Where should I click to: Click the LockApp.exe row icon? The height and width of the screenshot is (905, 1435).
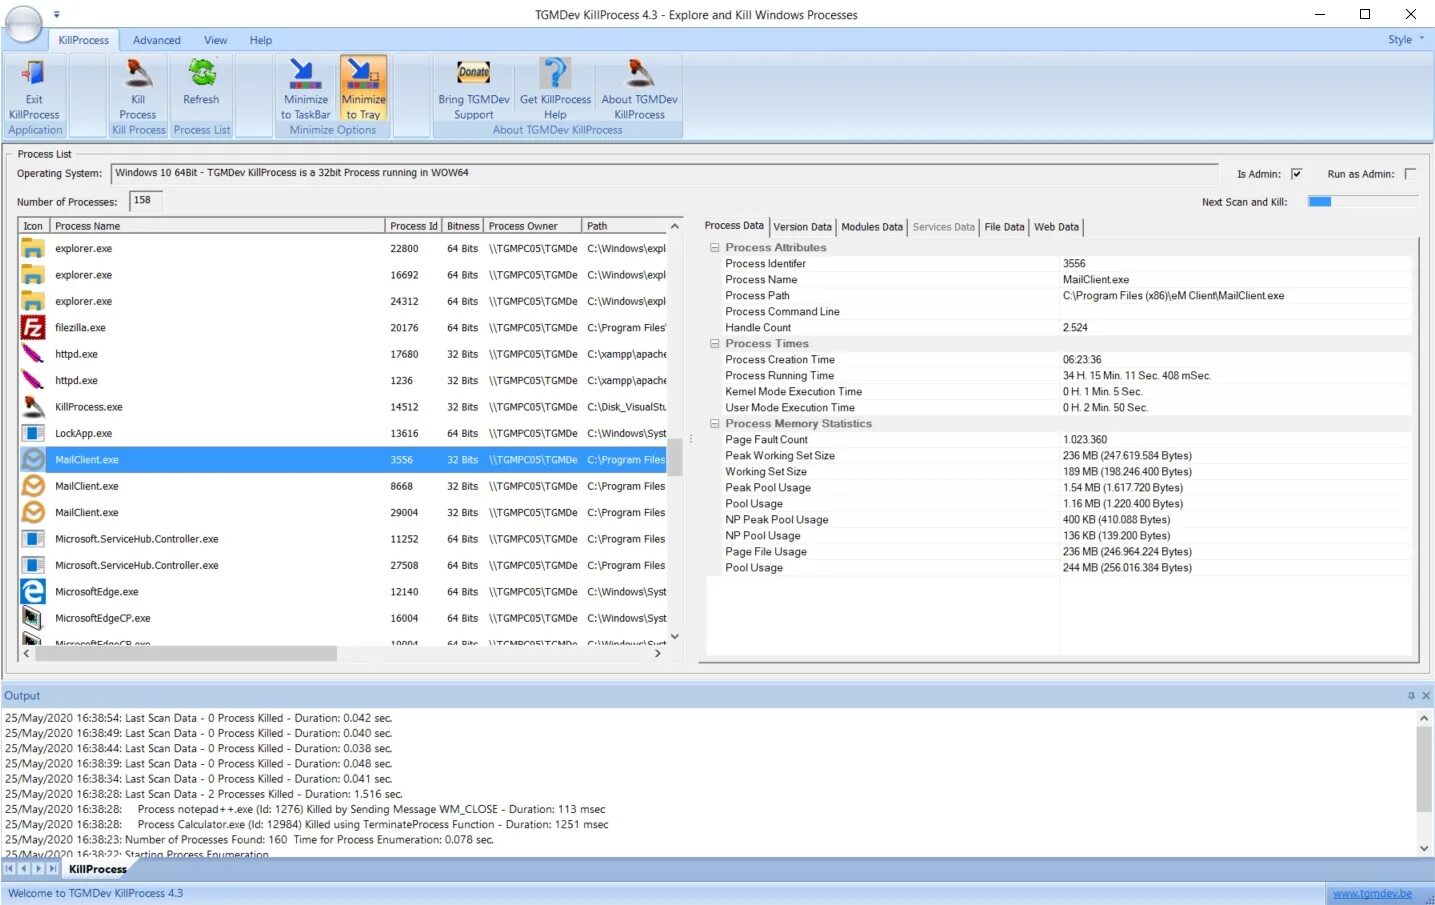click(x=33, y=433)
